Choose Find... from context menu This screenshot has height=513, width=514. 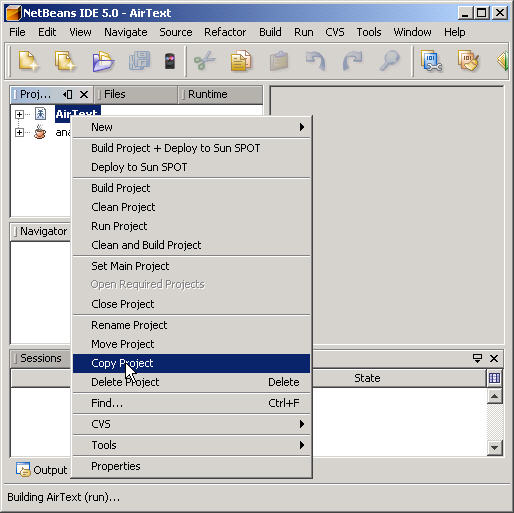click(192, 403)
